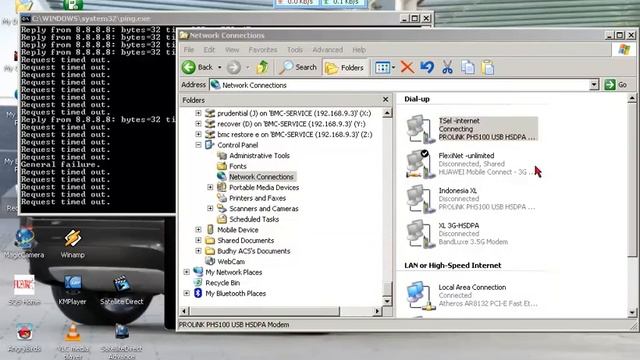Open the Edit menu

pyautogui.click(x=209, y=50)
